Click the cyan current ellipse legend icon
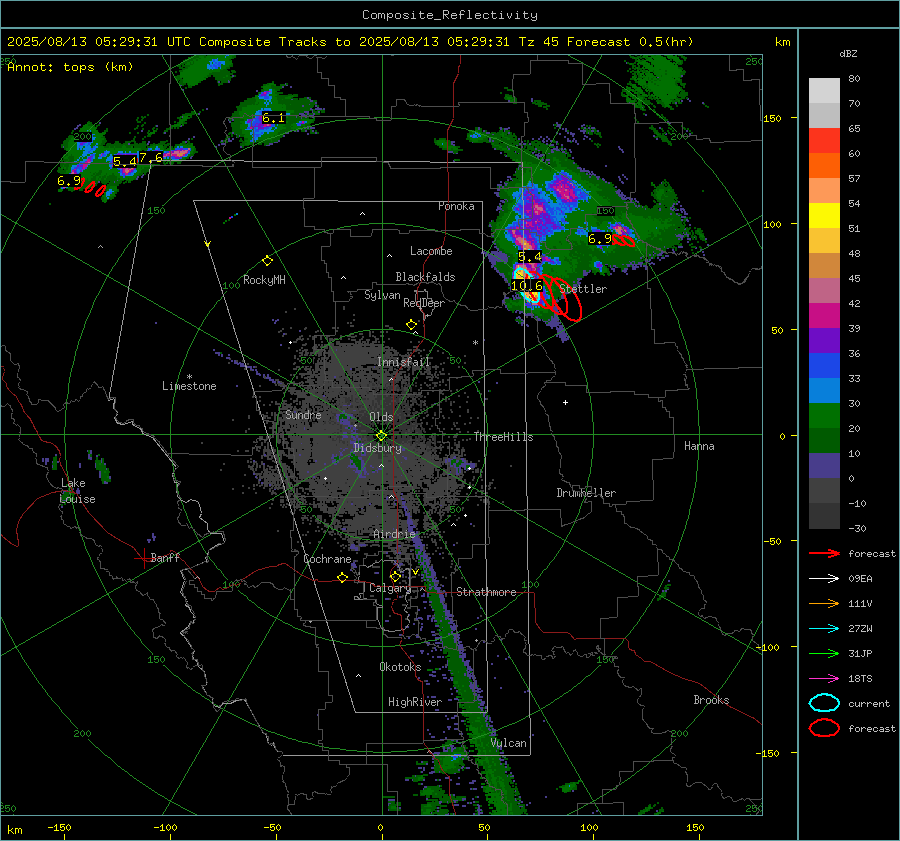 [x=824, y=703]
